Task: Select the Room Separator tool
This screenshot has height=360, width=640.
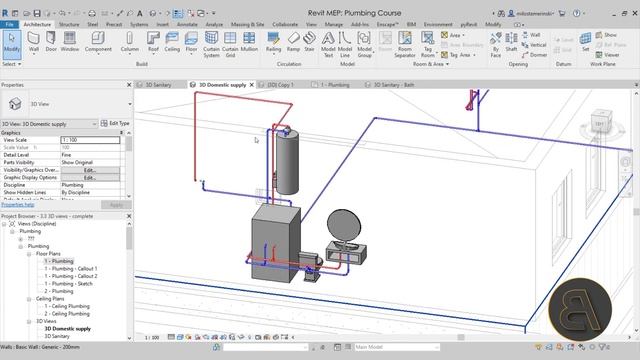Action: pos(404,44)
